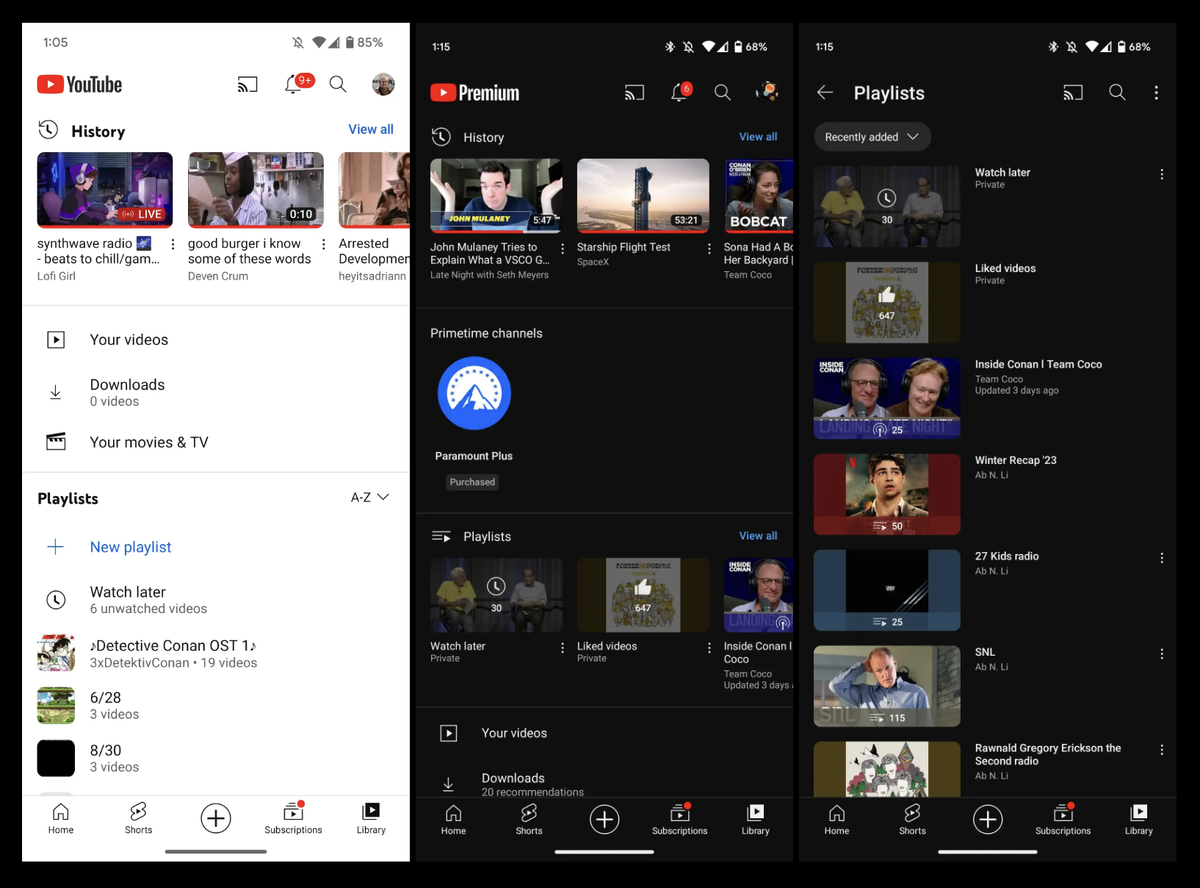Open options for good burger video
Screen dimensions: 1200x888
[323, 244]
